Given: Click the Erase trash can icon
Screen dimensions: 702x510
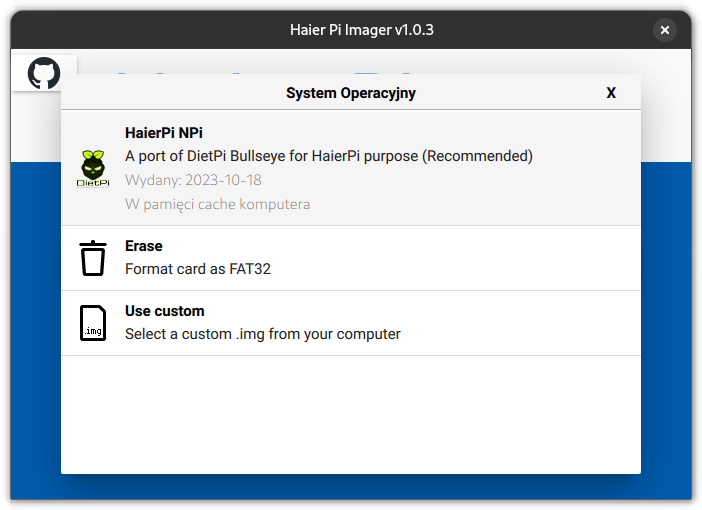Looking at the screenshot, I should 93,258.
